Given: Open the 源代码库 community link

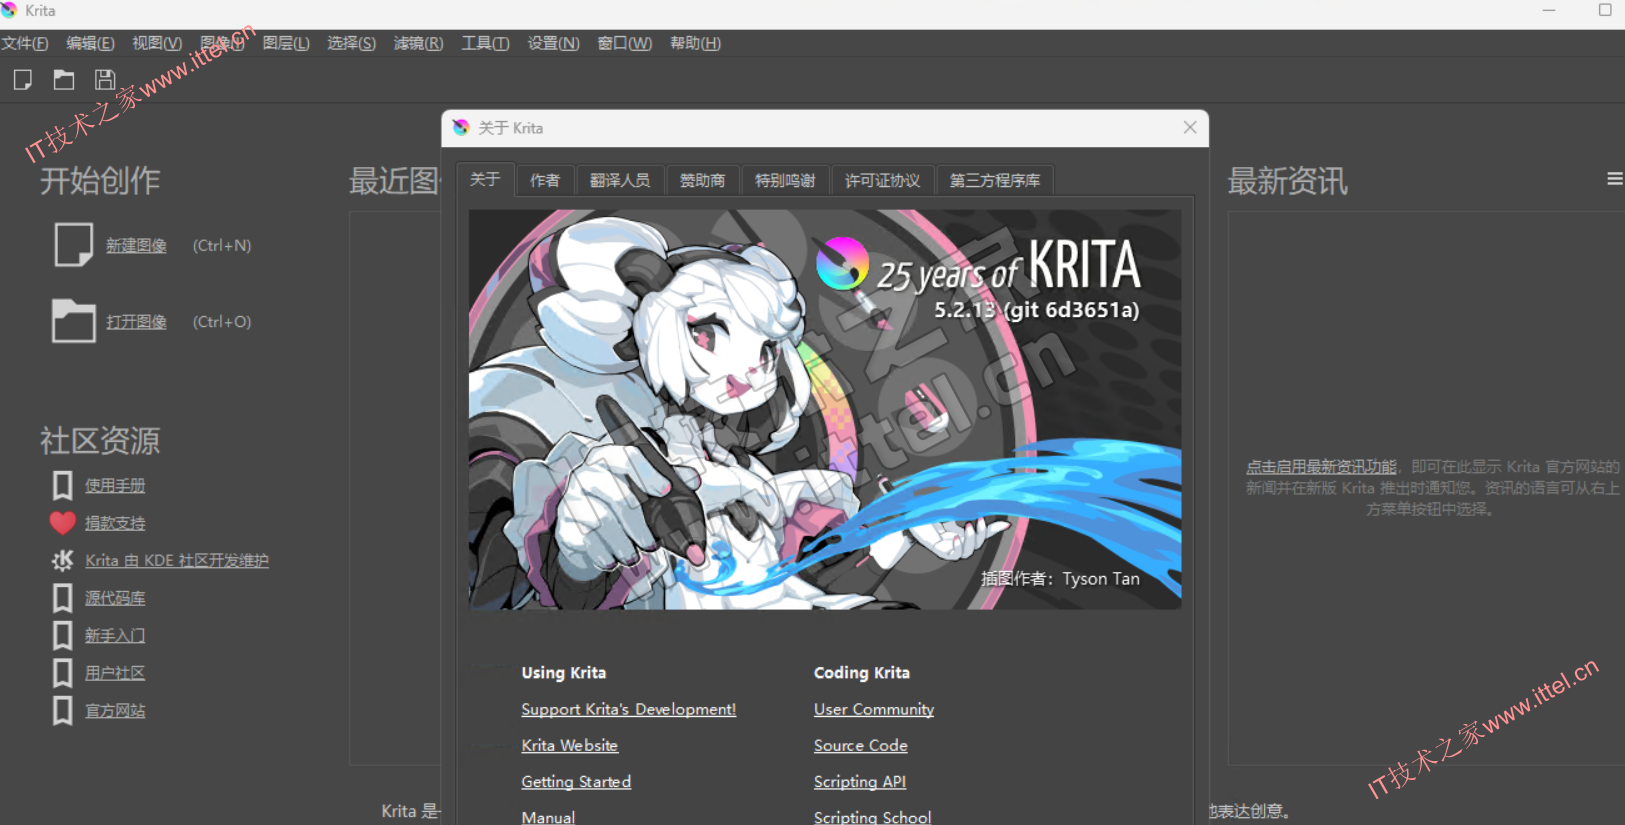Looking at the screenshot, I should point(115,598).
